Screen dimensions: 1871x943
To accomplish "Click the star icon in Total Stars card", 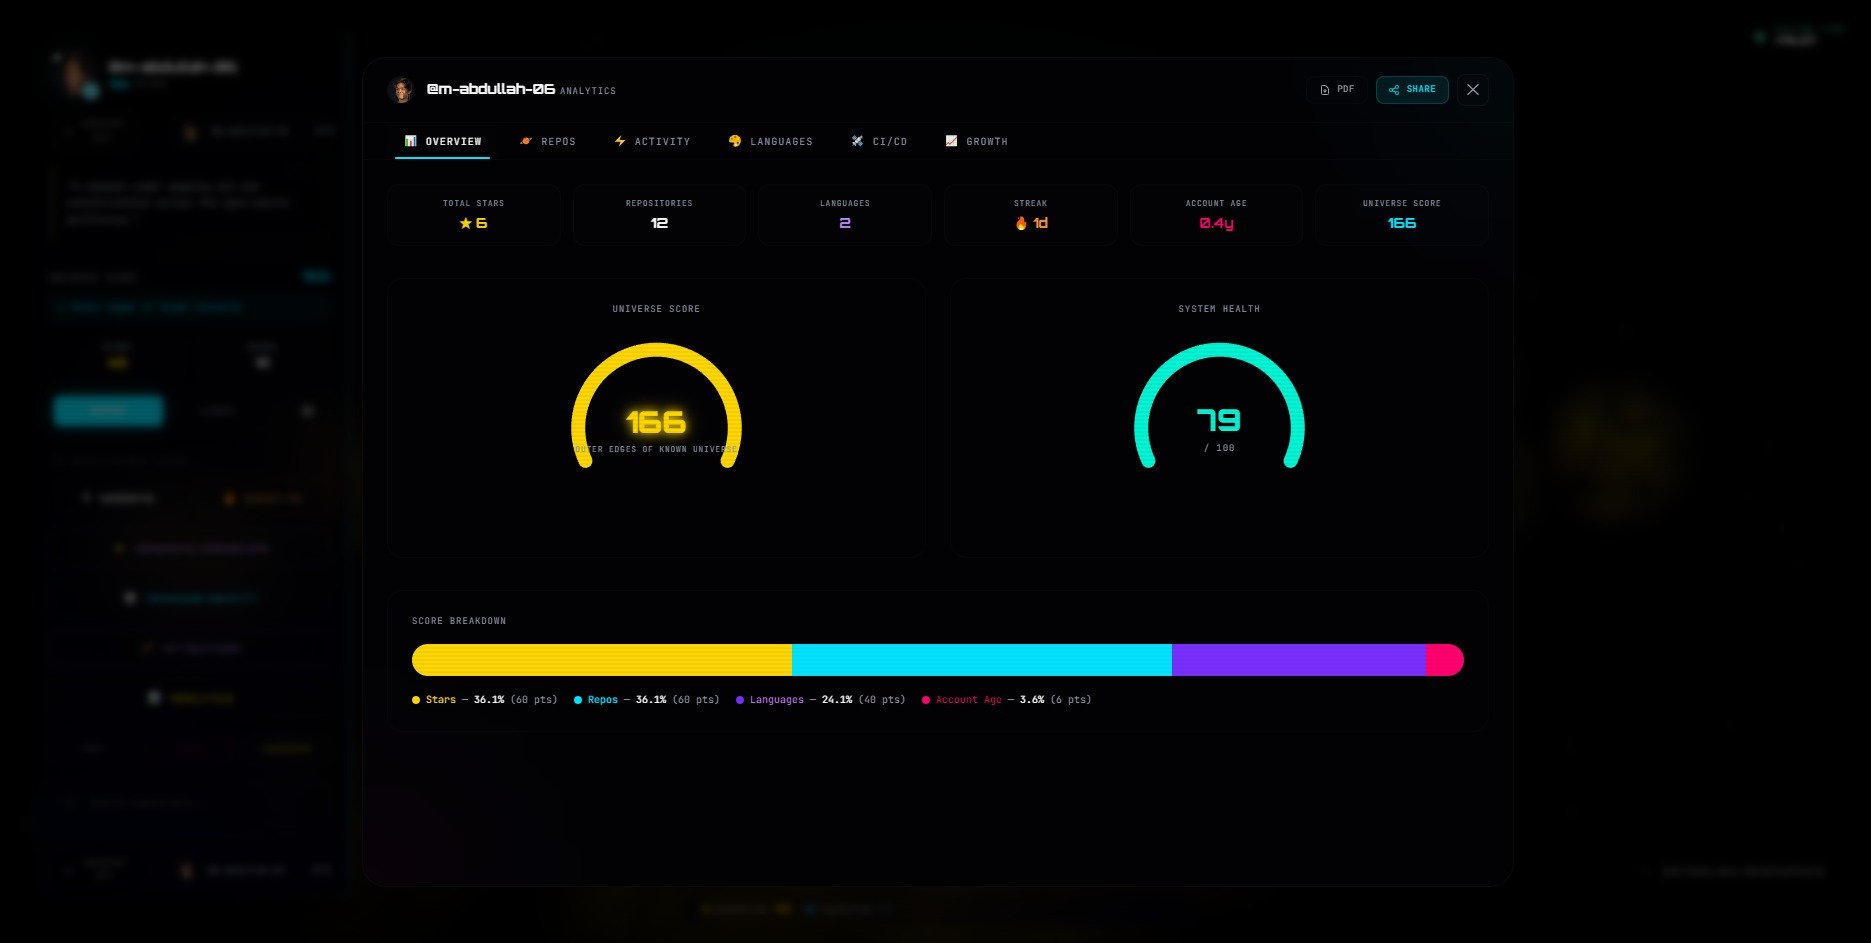I will [x=465, y=223].
